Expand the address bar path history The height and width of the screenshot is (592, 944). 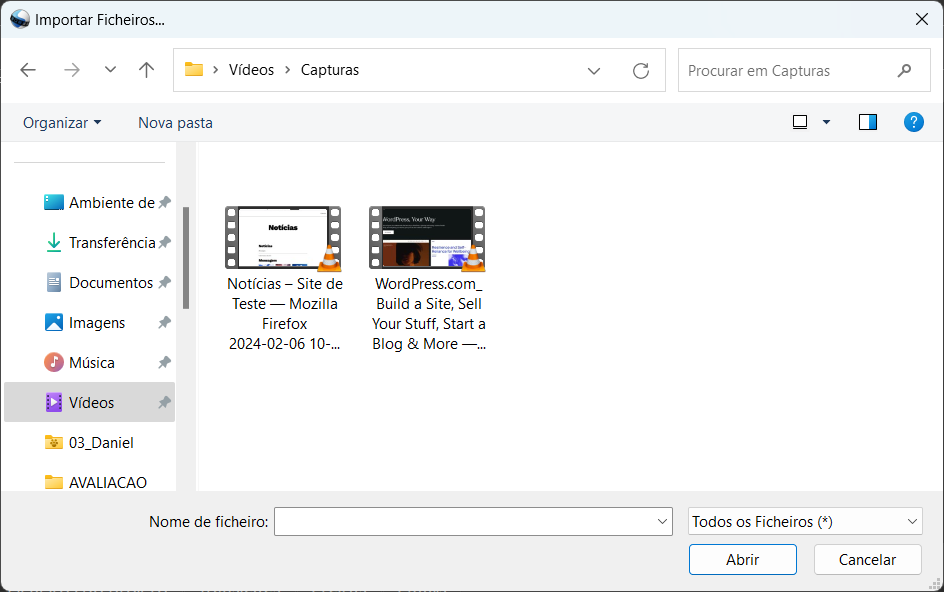tap(594, 70)
